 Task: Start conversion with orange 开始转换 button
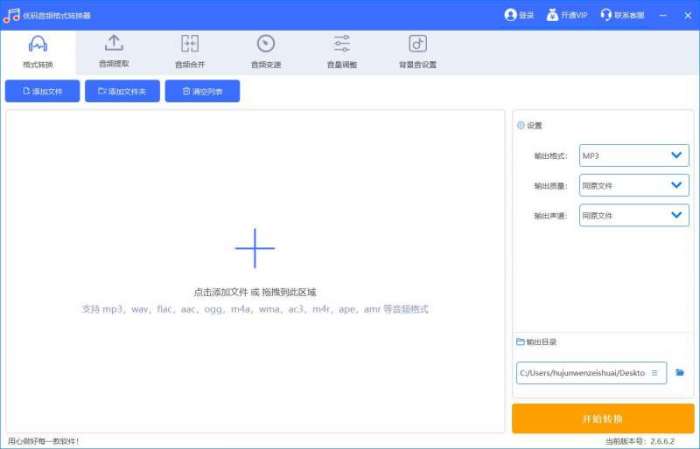pos(603,419)
